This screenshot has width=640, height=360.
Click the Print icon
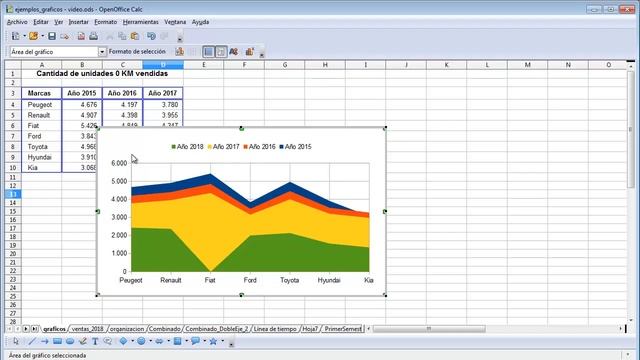pos(93,36)
